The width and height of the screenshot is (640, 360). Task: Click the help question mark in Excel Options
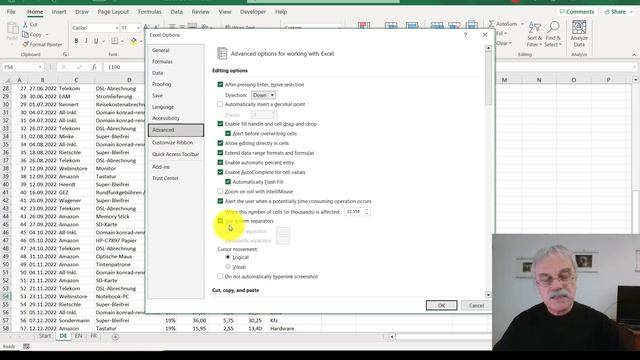pyautogui.click(x=465, y=35)
